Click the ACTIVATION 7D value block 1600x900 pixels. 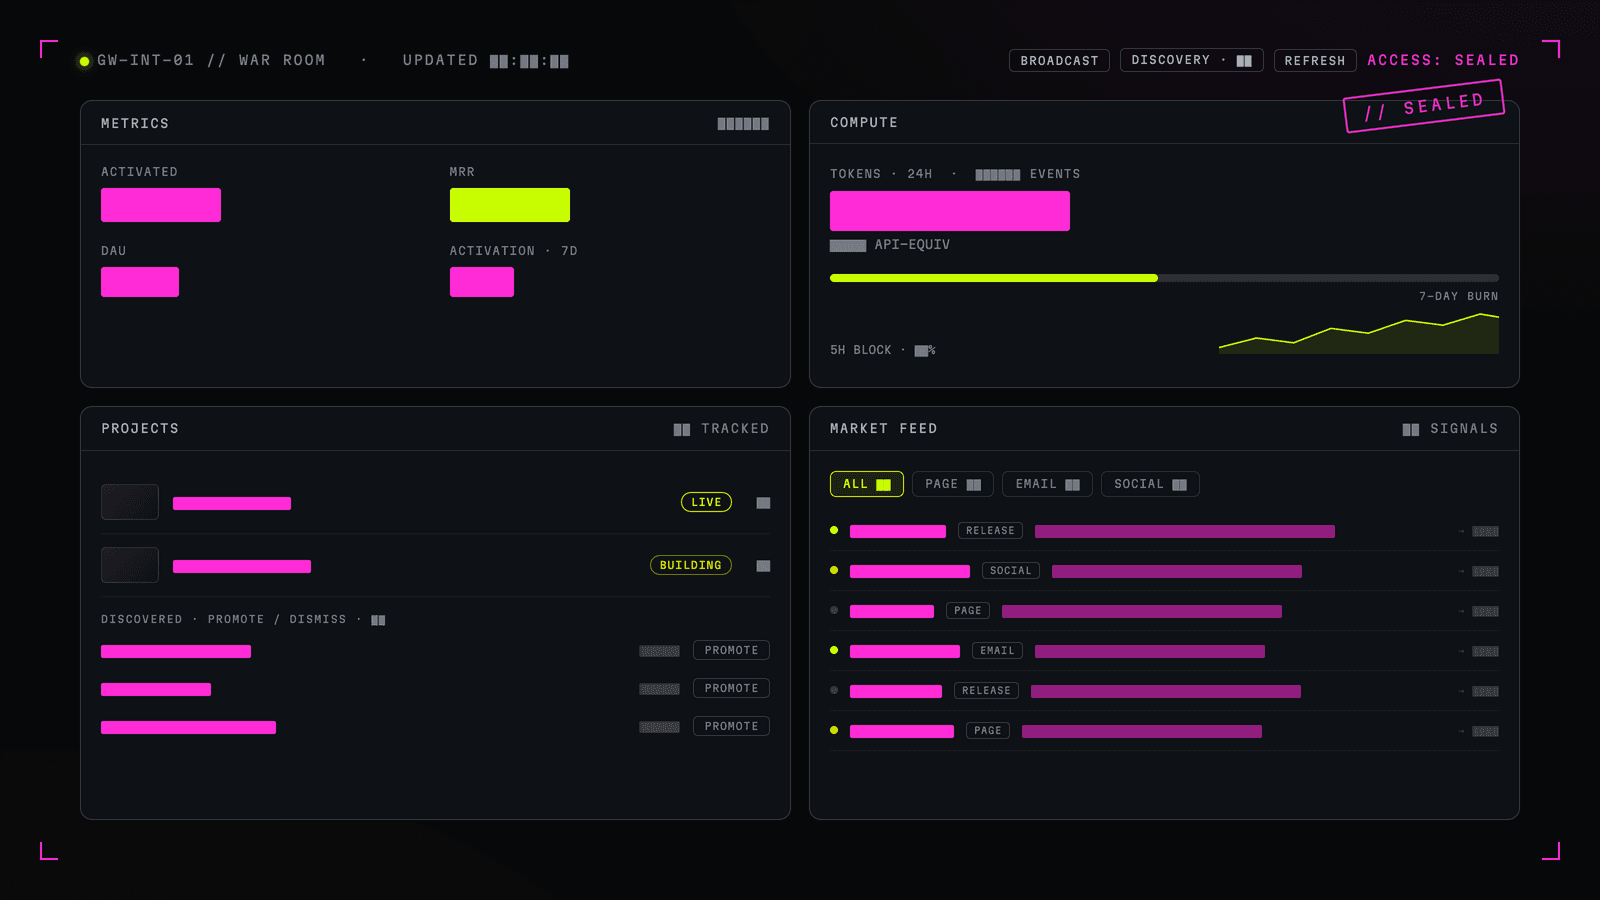[482, 282]
